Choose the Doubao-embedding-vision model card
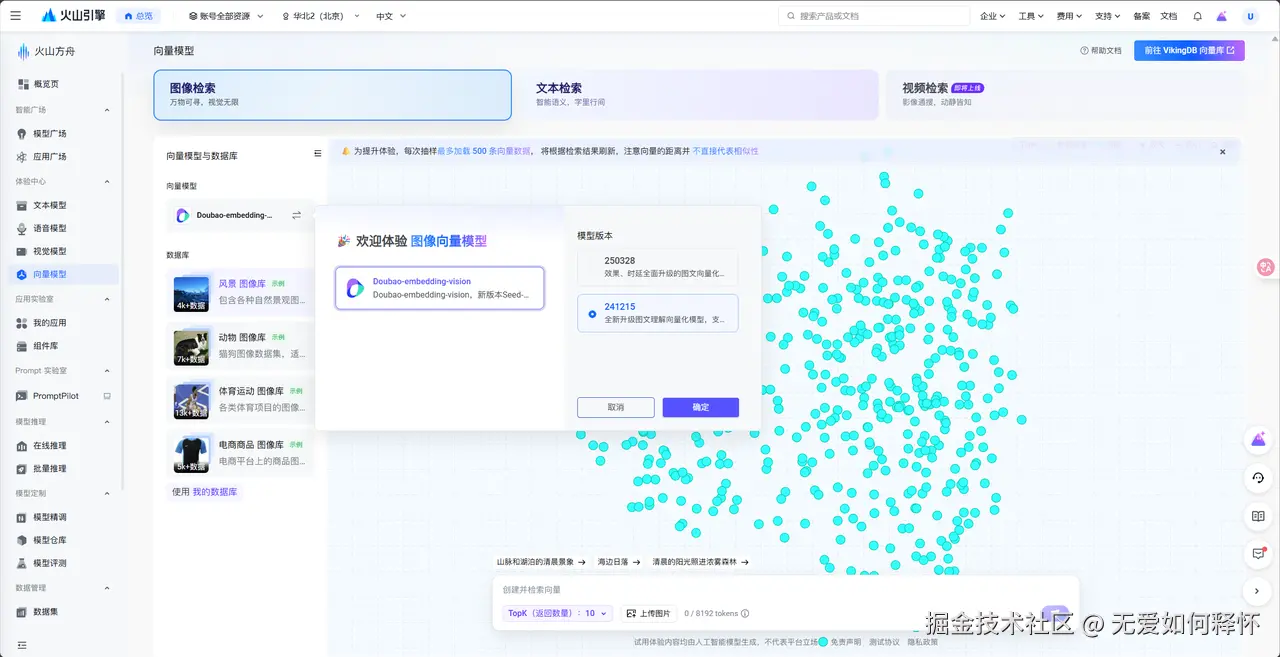1280x657 pixels. pyautogui.click(x=440, y=288)
